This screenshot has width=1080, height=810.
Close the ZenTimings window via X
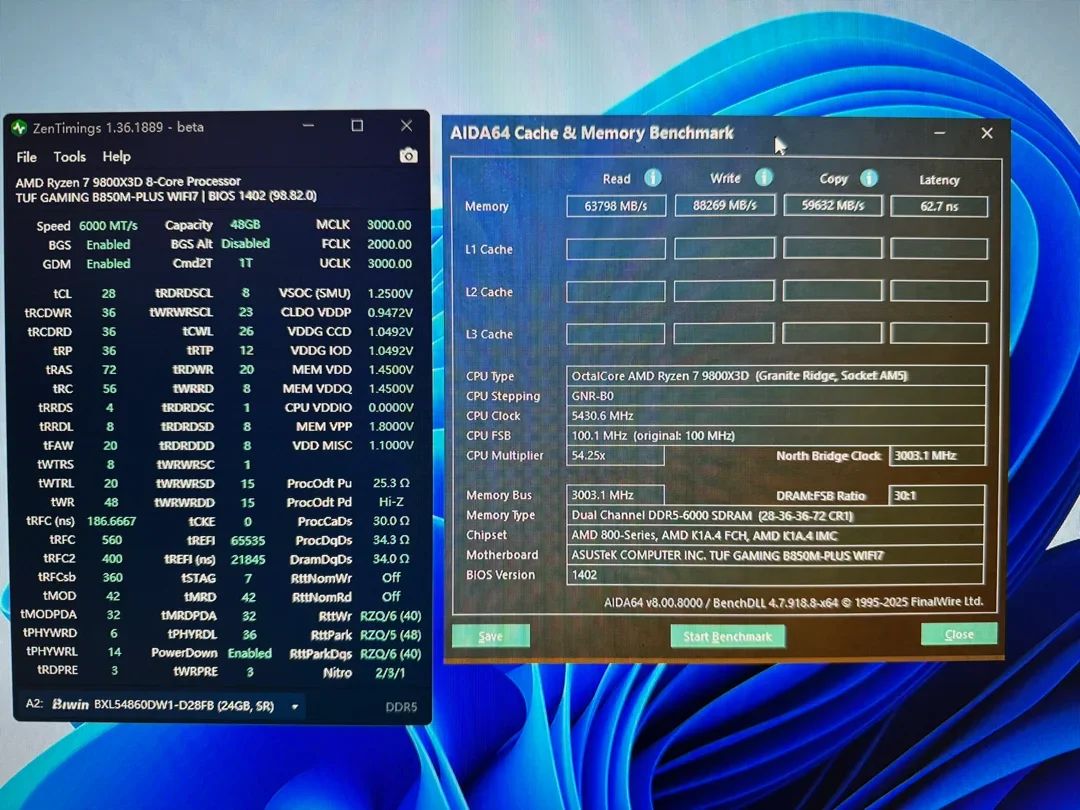(x=406, y=125)
